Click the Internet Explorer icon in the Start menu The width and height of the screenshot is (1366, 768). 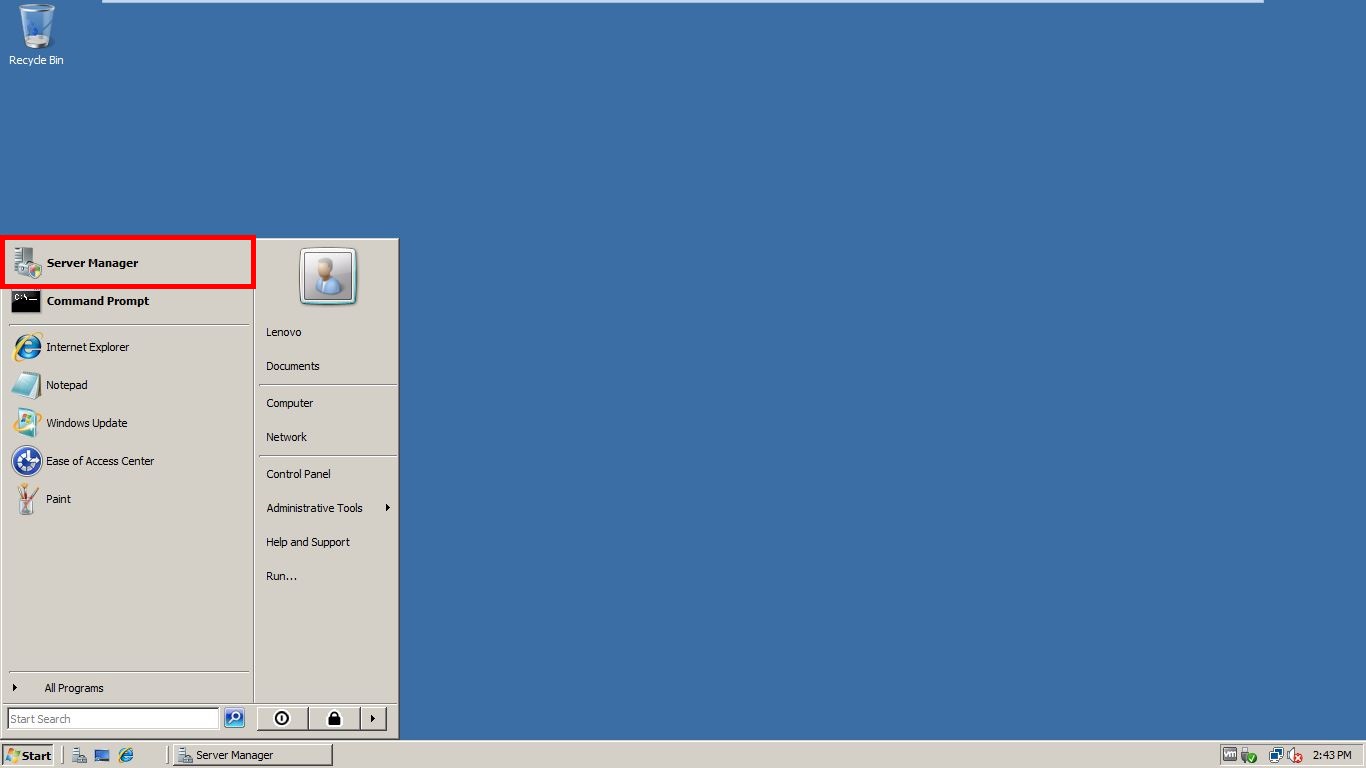click(27, 347)
